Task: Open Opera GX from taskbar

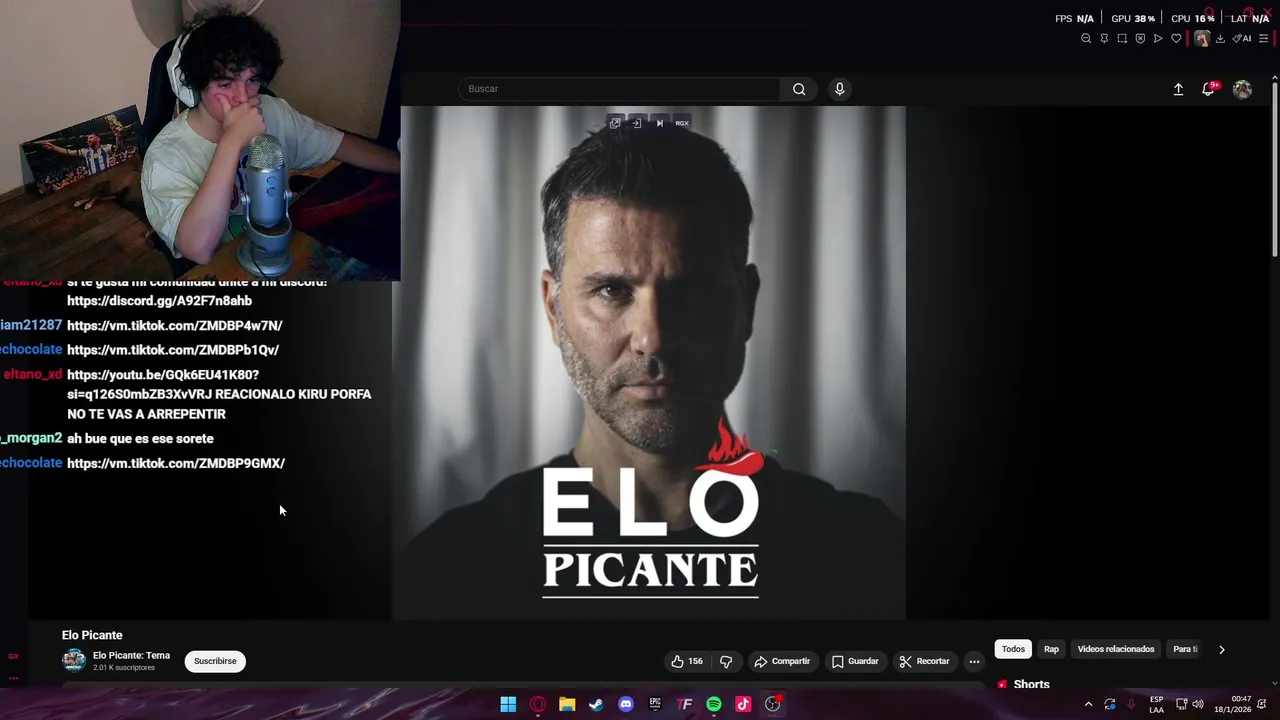Action: (538, 704)
